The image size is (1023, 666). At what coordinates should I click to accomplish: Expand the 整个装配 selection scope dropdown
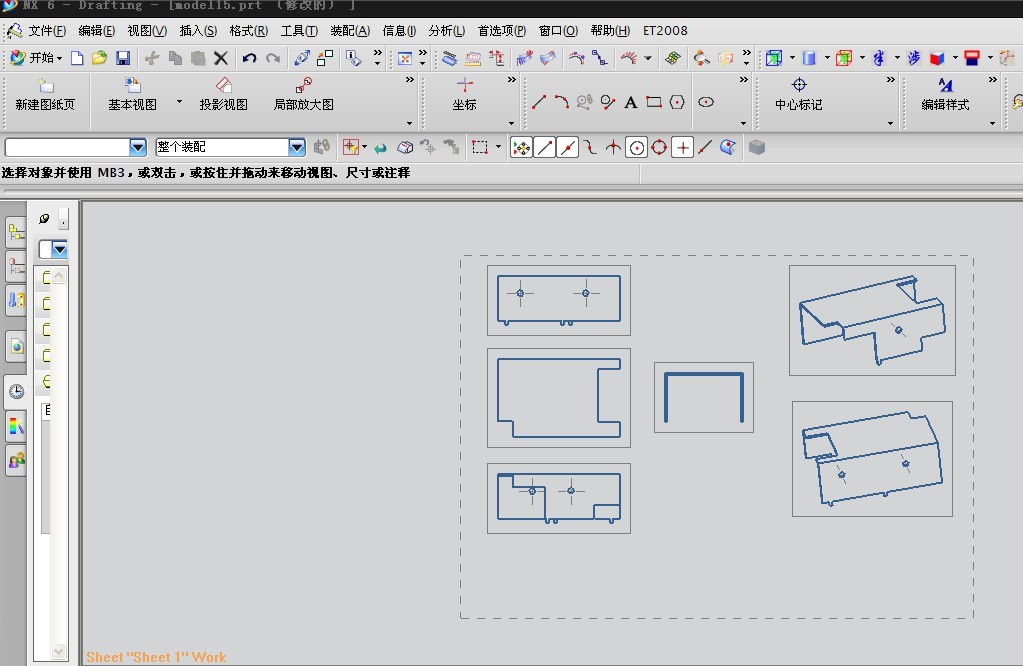[296, 147]
